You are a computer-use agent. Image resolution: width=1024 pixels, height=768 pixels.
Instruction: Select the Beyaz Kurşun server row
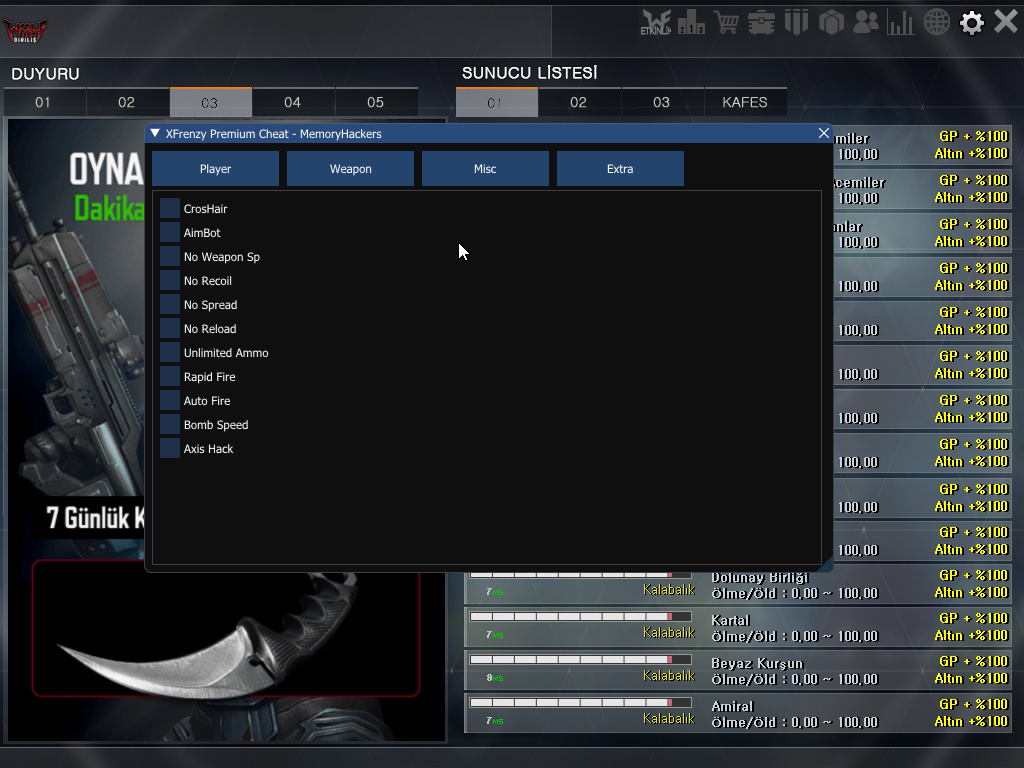click(x=738, y=671)
